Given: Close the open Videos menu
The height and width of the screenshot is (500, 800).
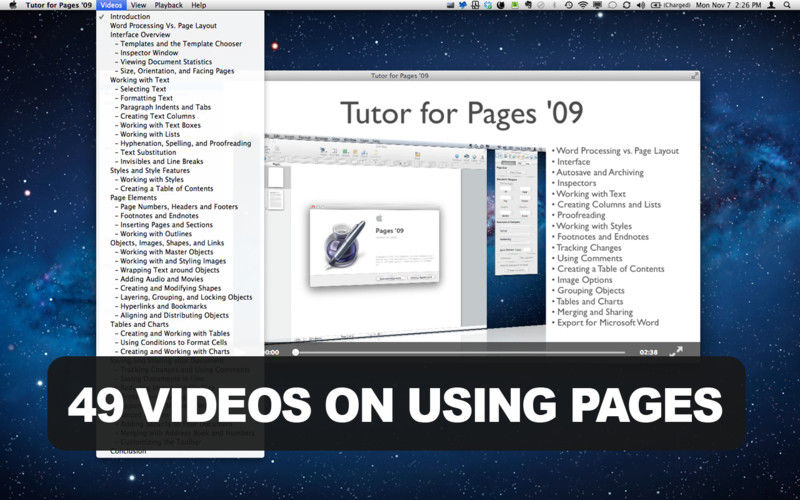Looking at the screenshot, I should (x=111, y=5).
